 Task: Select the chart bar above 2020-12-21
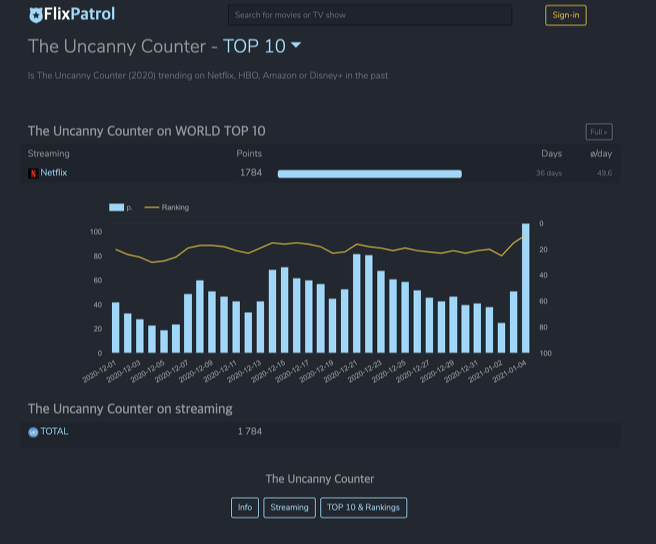(x=356, y=303)
